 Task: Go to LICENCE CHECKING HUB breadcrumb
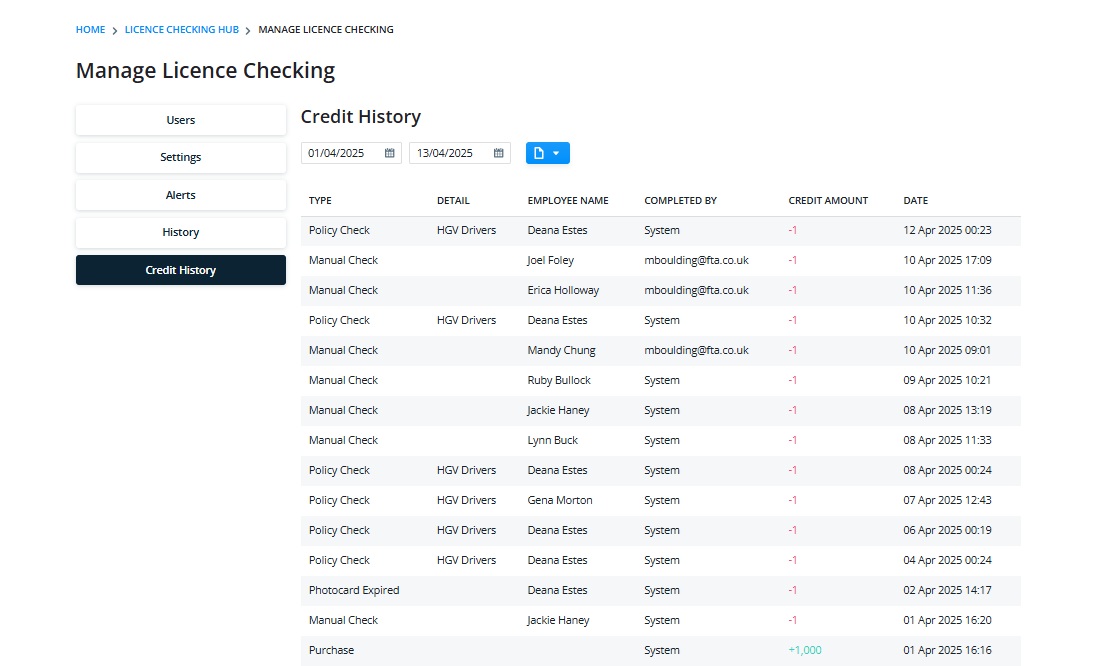pyautogui.click(x=182, y=30)
